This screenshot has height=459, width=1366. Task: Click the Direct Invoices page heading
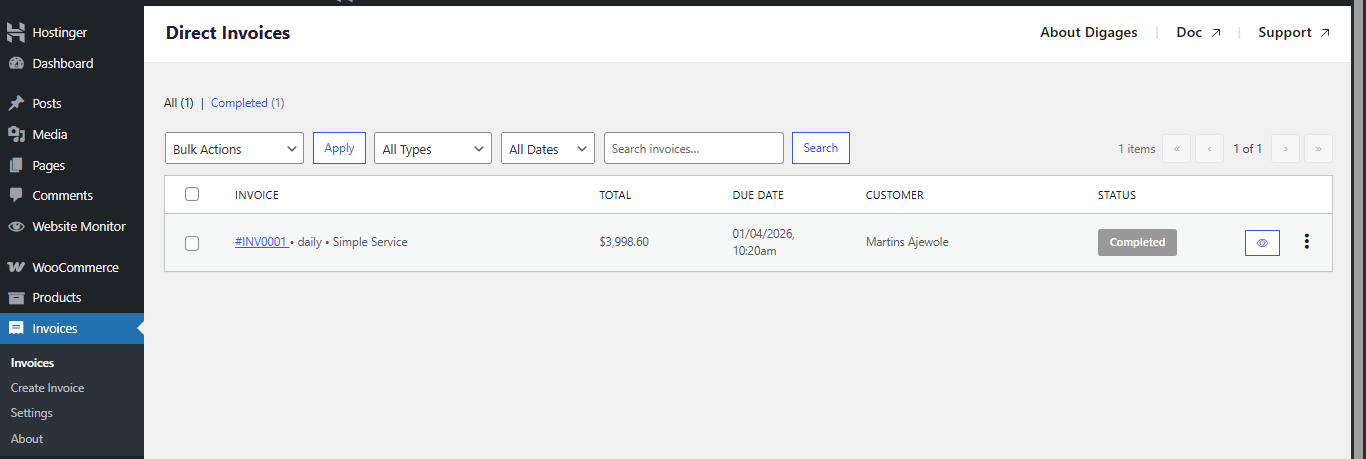(x=228, y=33)
